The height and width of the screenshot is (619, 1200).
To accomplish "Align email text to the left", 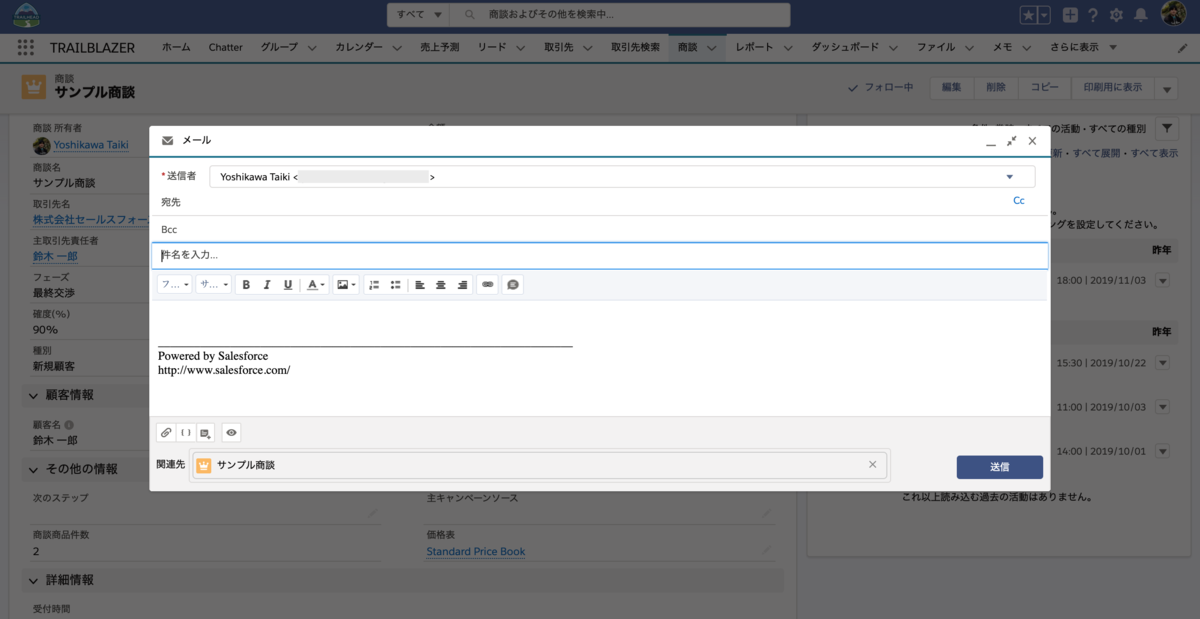I will (x=420, y=285).
